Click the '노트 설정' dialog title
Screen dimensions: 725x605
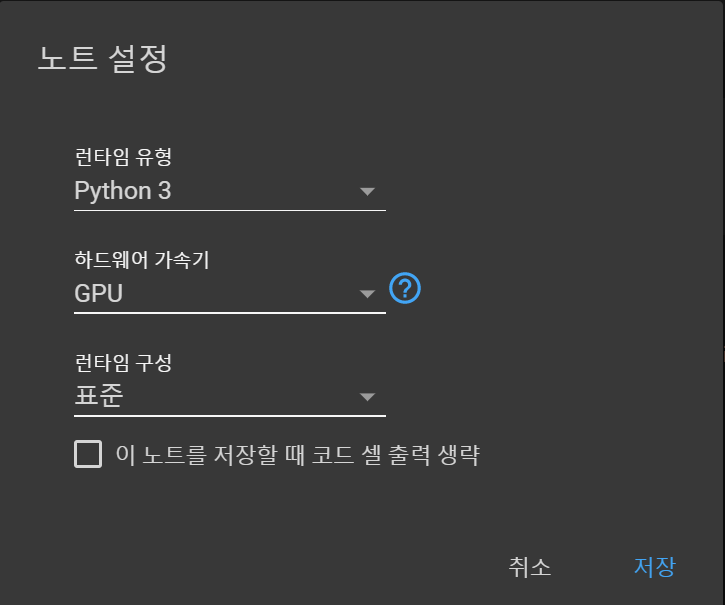pos(102,58)
